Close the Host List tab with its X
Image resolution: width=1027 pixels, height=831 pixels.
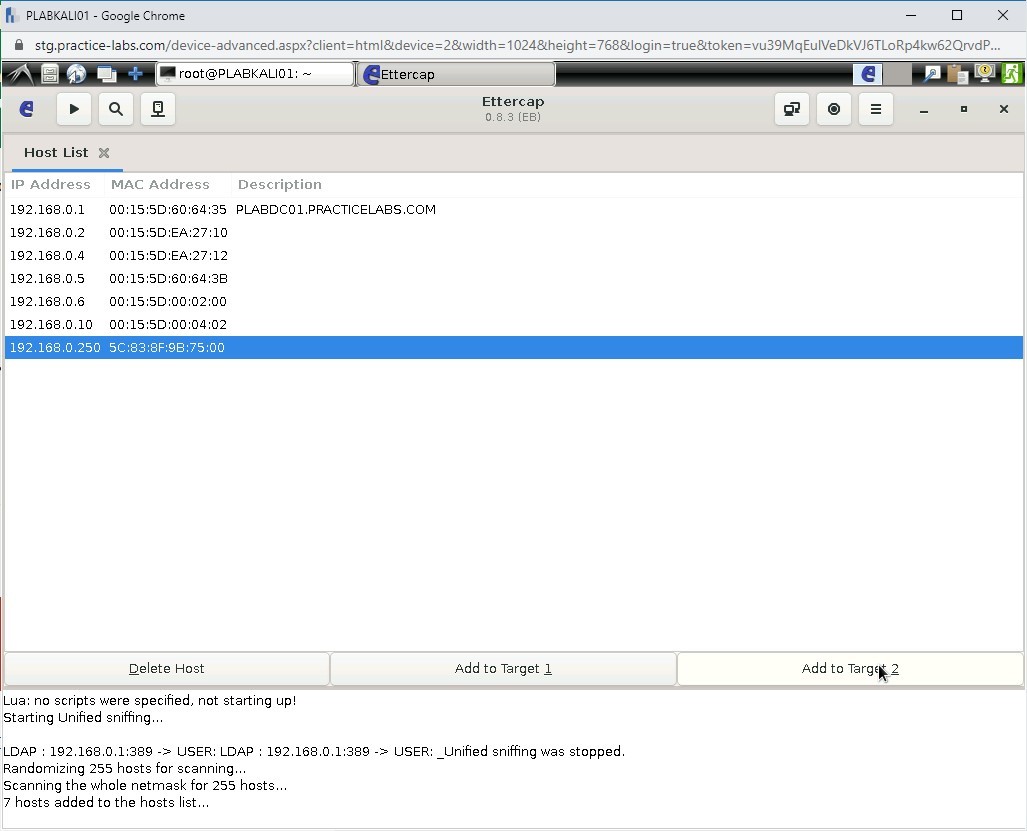[x=105, y=152]
